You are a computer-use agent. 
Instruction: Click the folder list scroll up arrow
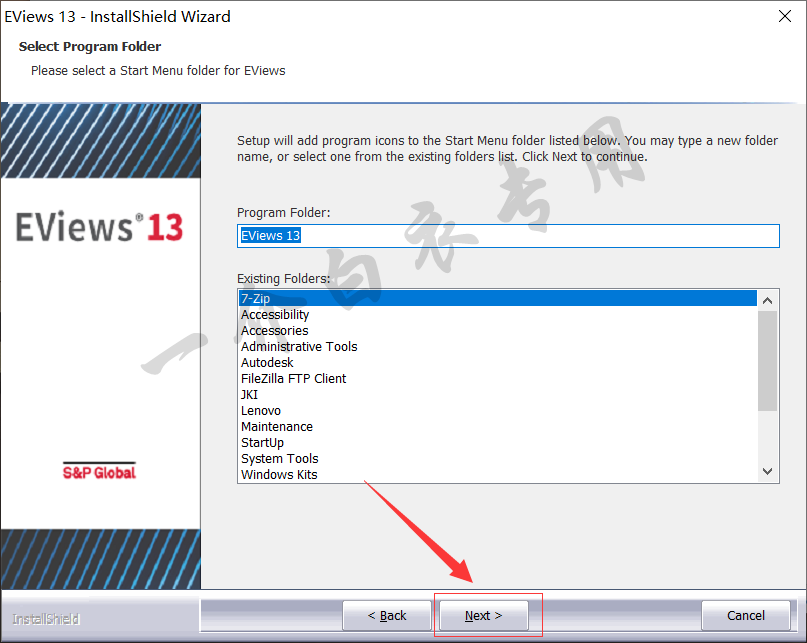(767, 301)
